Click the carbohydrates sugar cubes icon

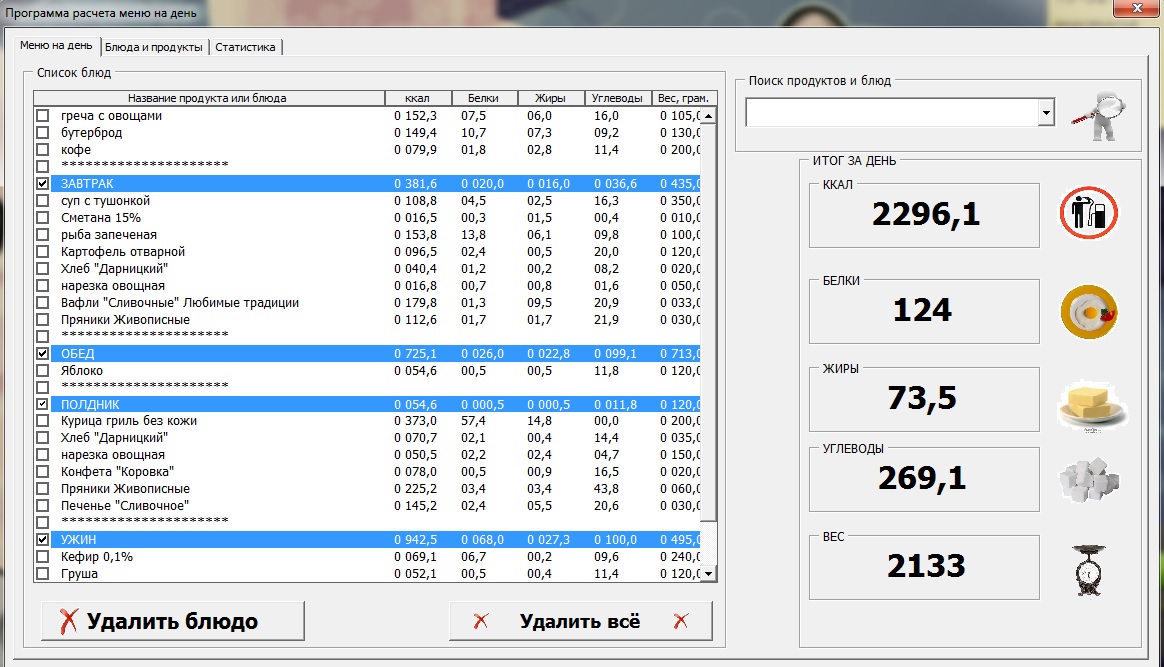click(1088, 480)
